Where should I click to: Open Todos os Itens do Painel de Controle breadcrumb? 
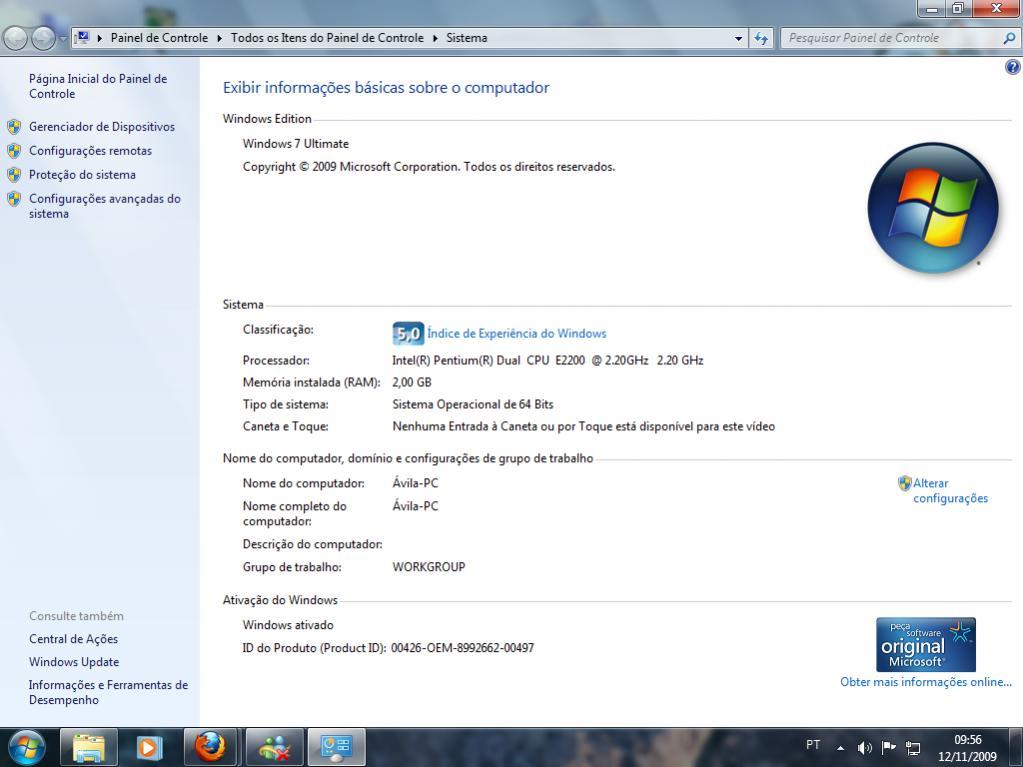coord(328,38)
